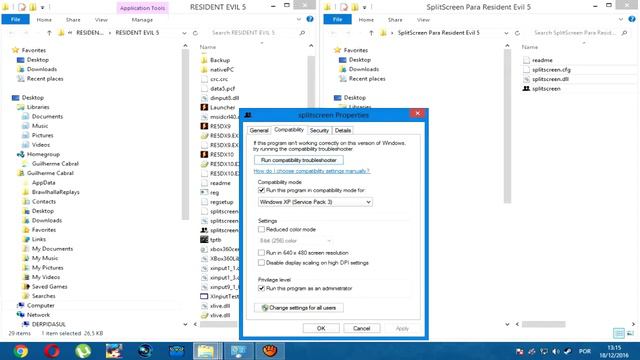Refresh the SplitScreen folder view

(x=517, y=33)
